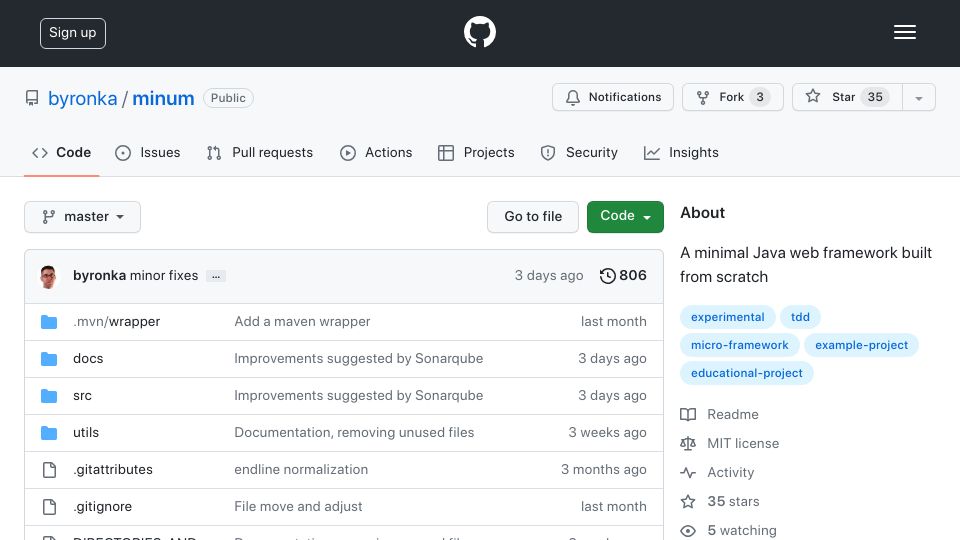Open 'File move and adjust' commit
Screen dimensions: 960x540
coord(298,506)
